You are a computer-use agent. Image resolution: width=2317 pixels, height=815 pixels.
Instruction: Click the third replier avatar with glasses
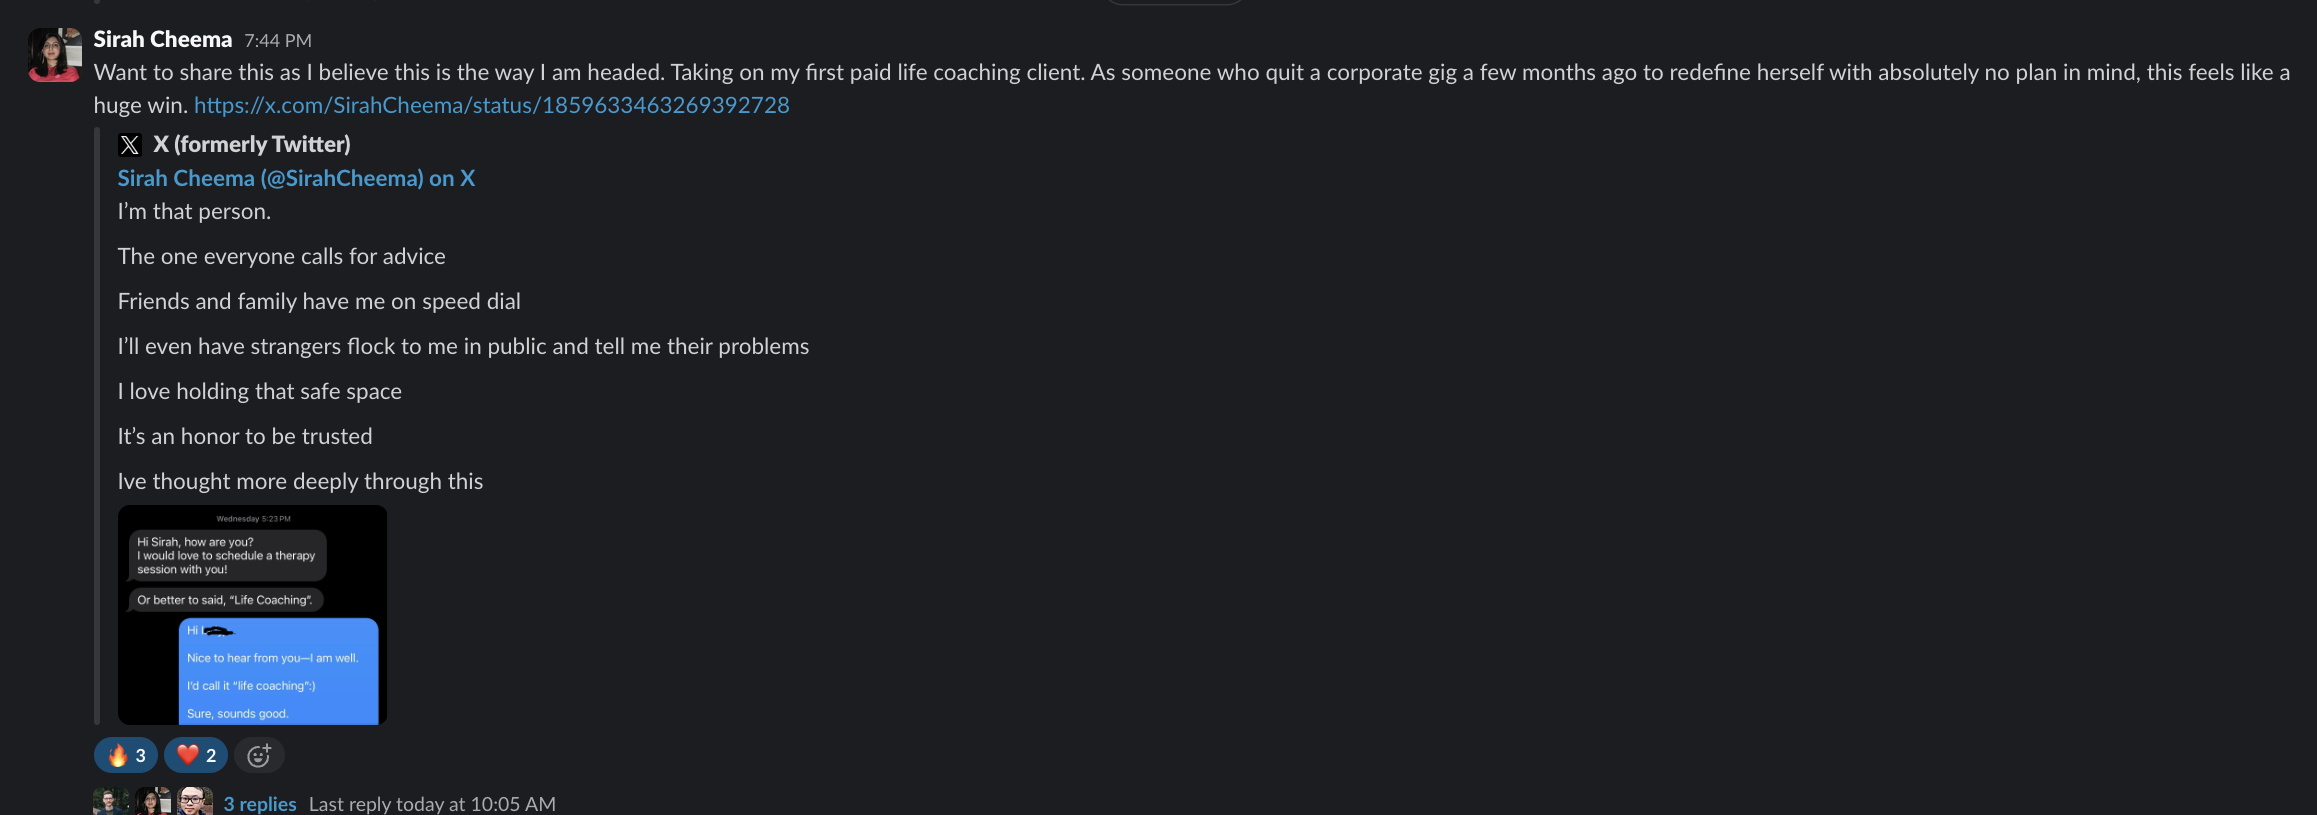[195, 802]
